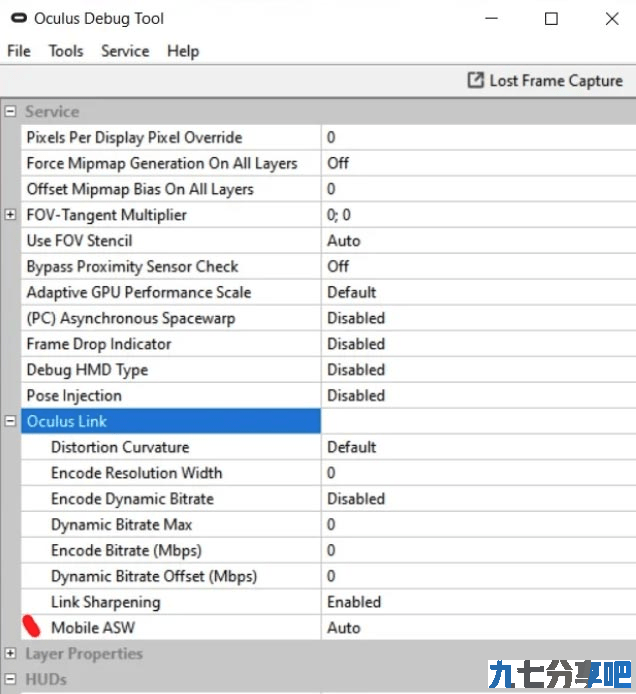
Task: Select the Pixels Per Display Pixel Override label
Action: point(135,138)
